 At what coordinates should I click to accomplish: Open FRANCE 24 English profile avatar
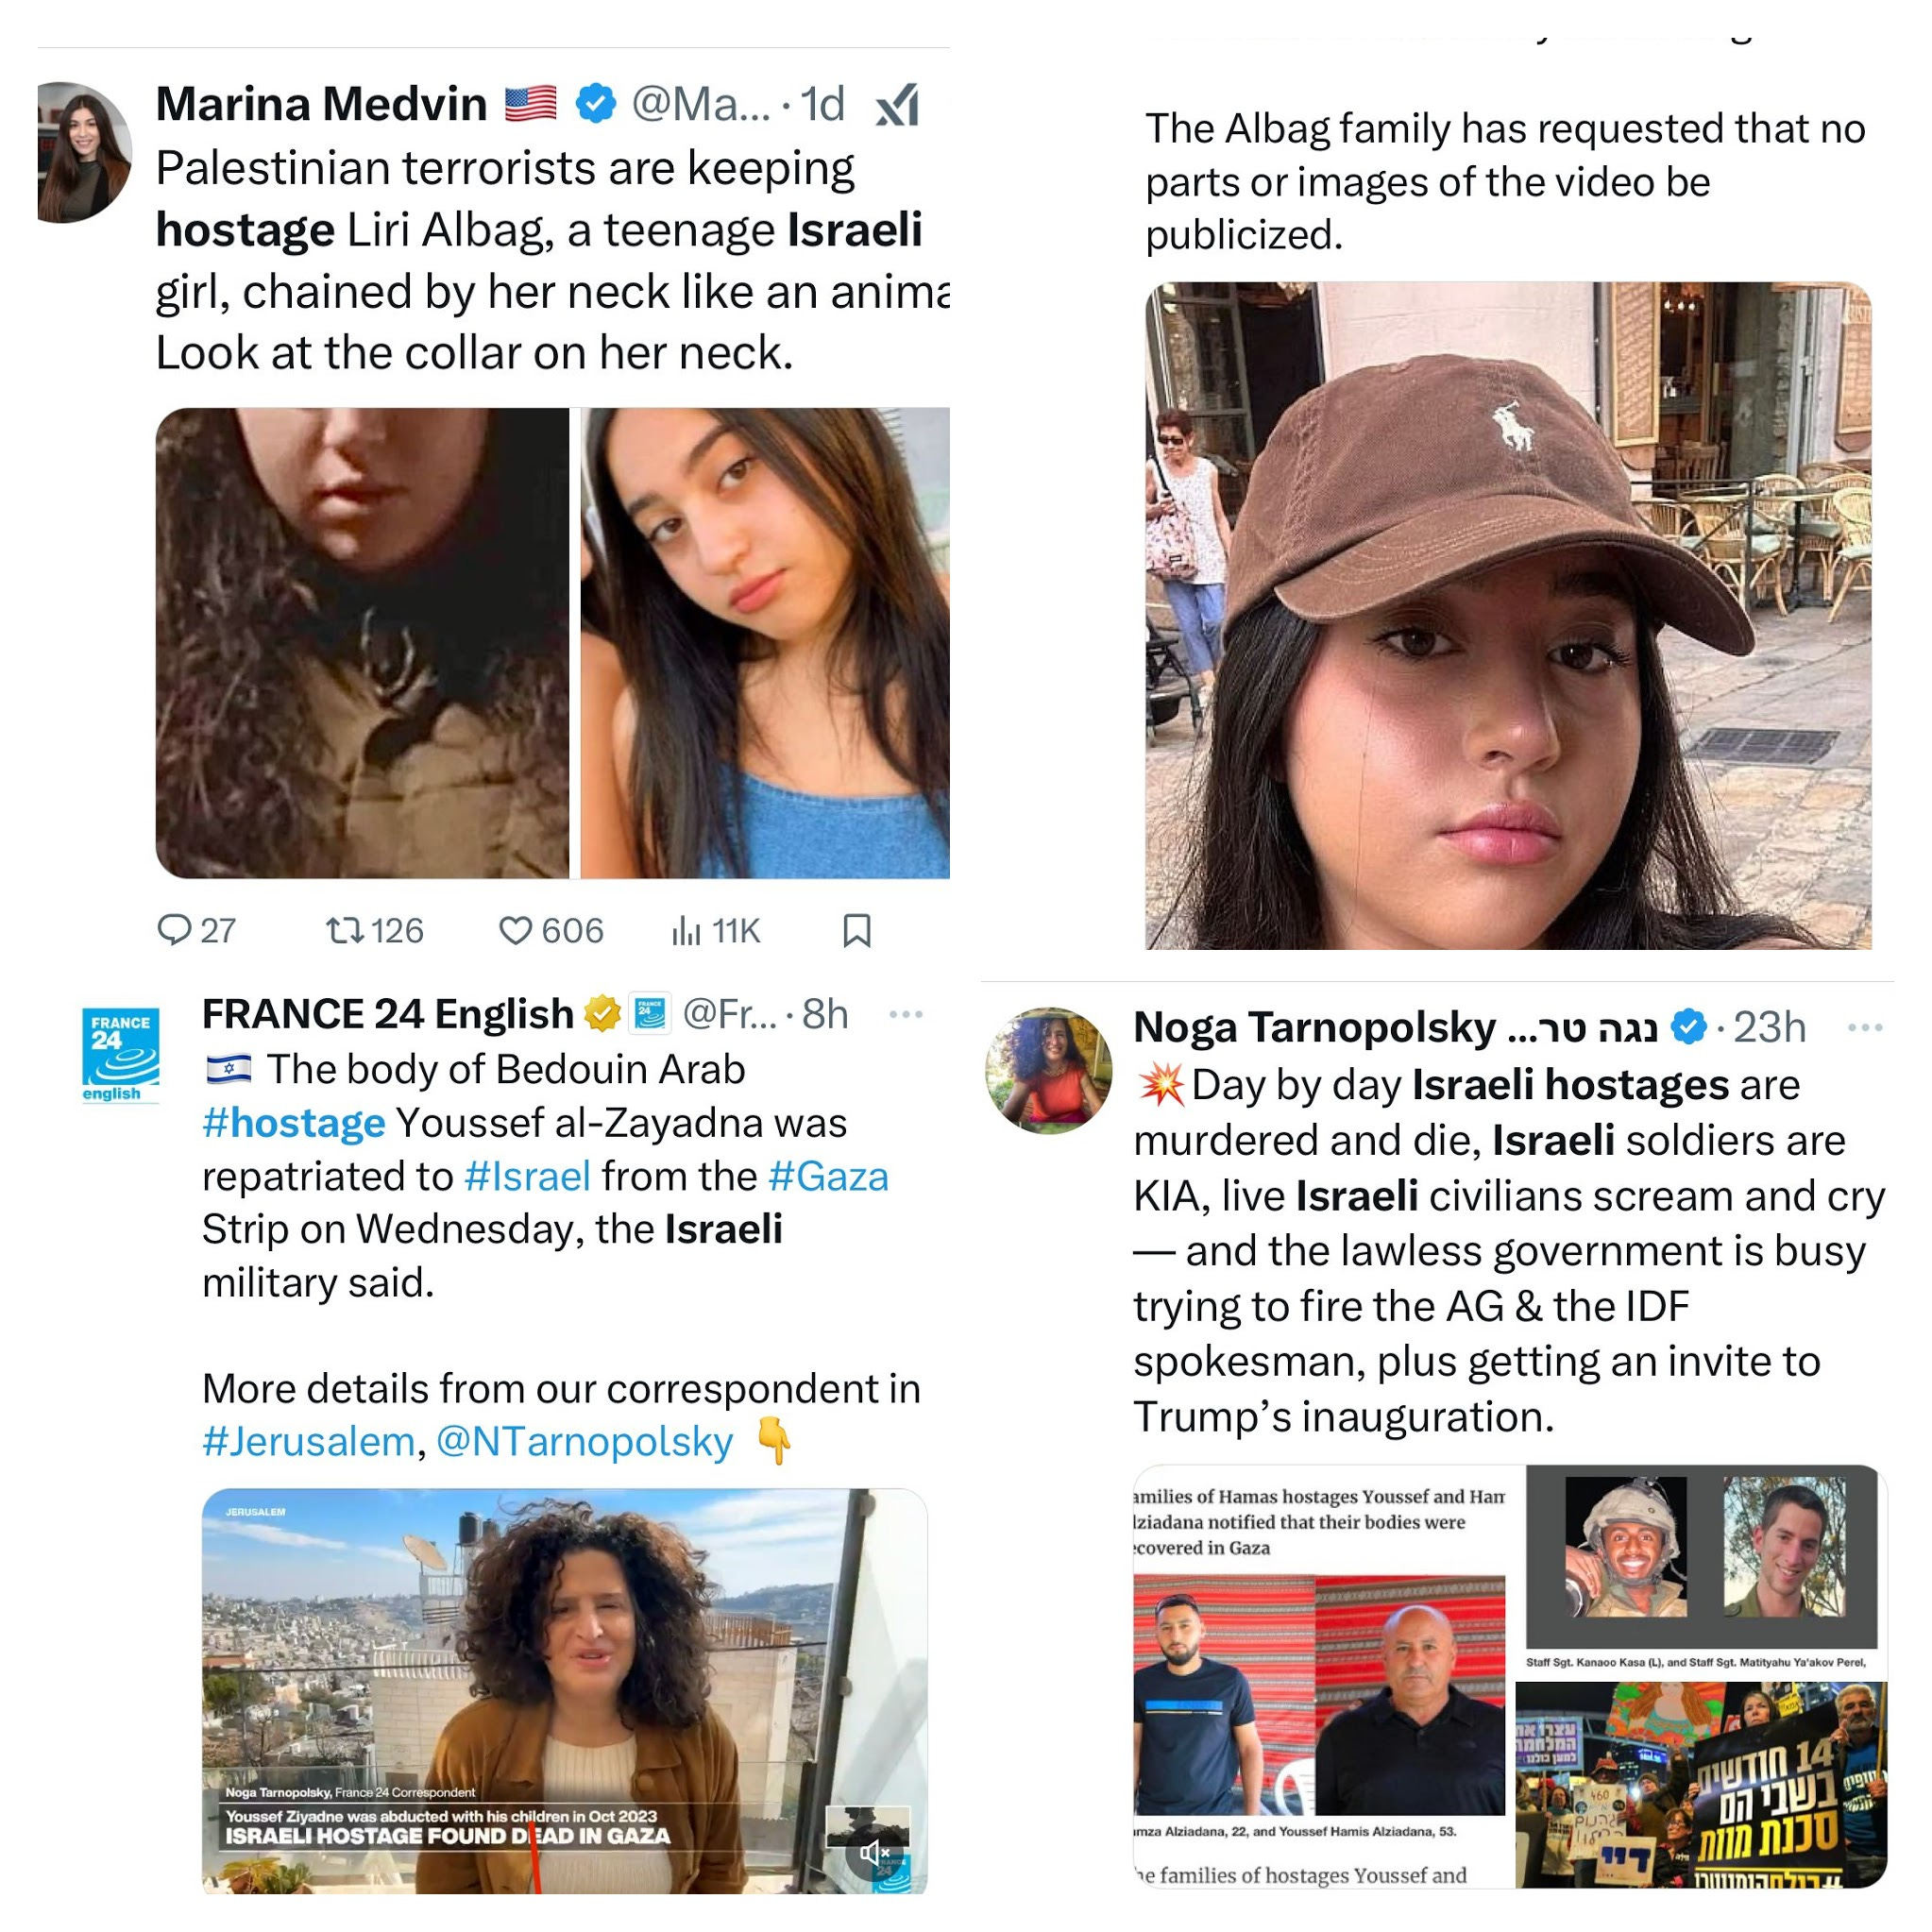pos(120,1055)
